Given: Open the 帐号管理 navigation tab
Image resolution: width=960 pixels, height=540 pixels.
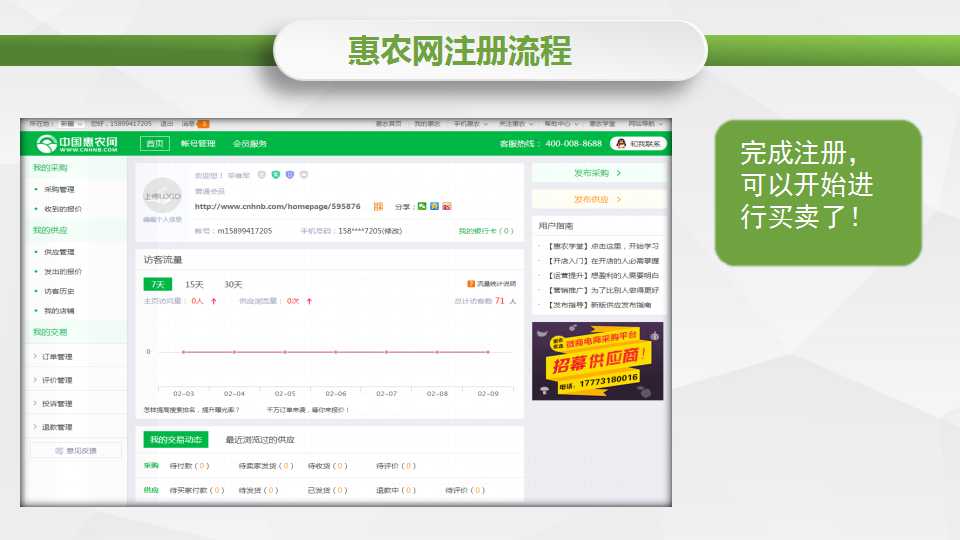Looking at the screenshot, I should [x=197, y=144].
